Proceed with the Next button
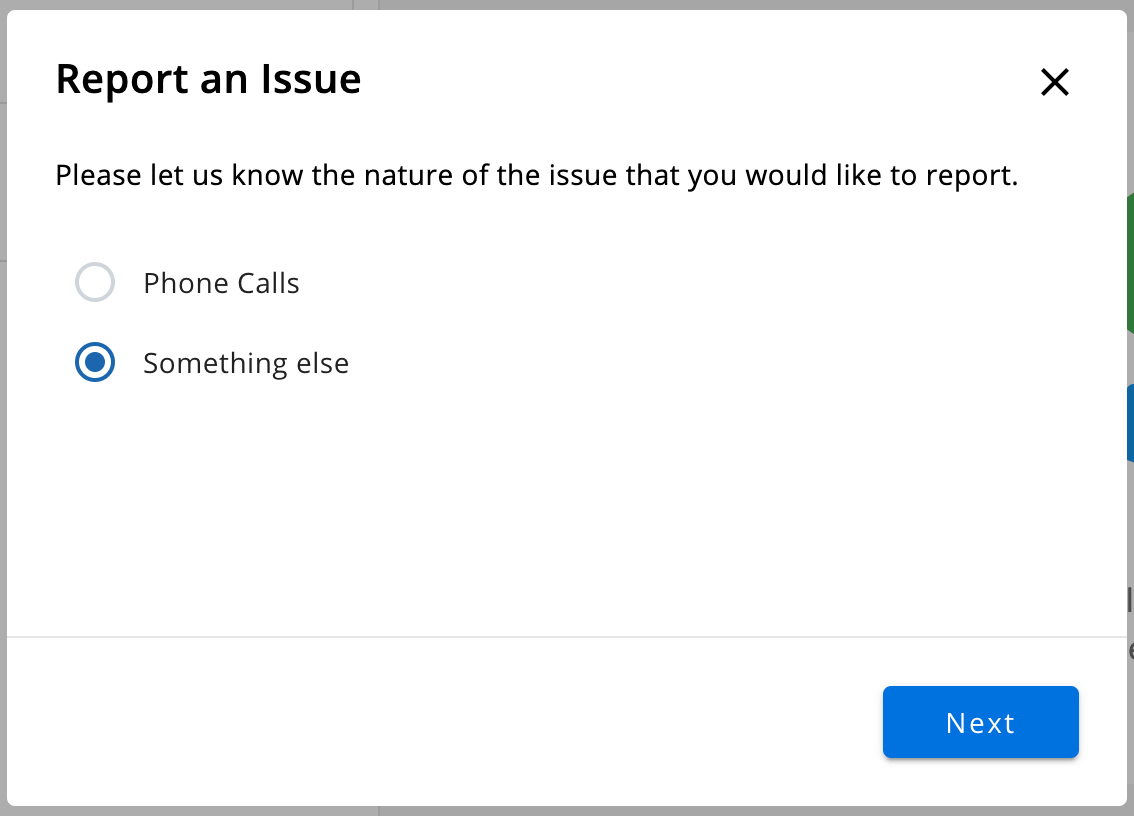 [981, 722]
